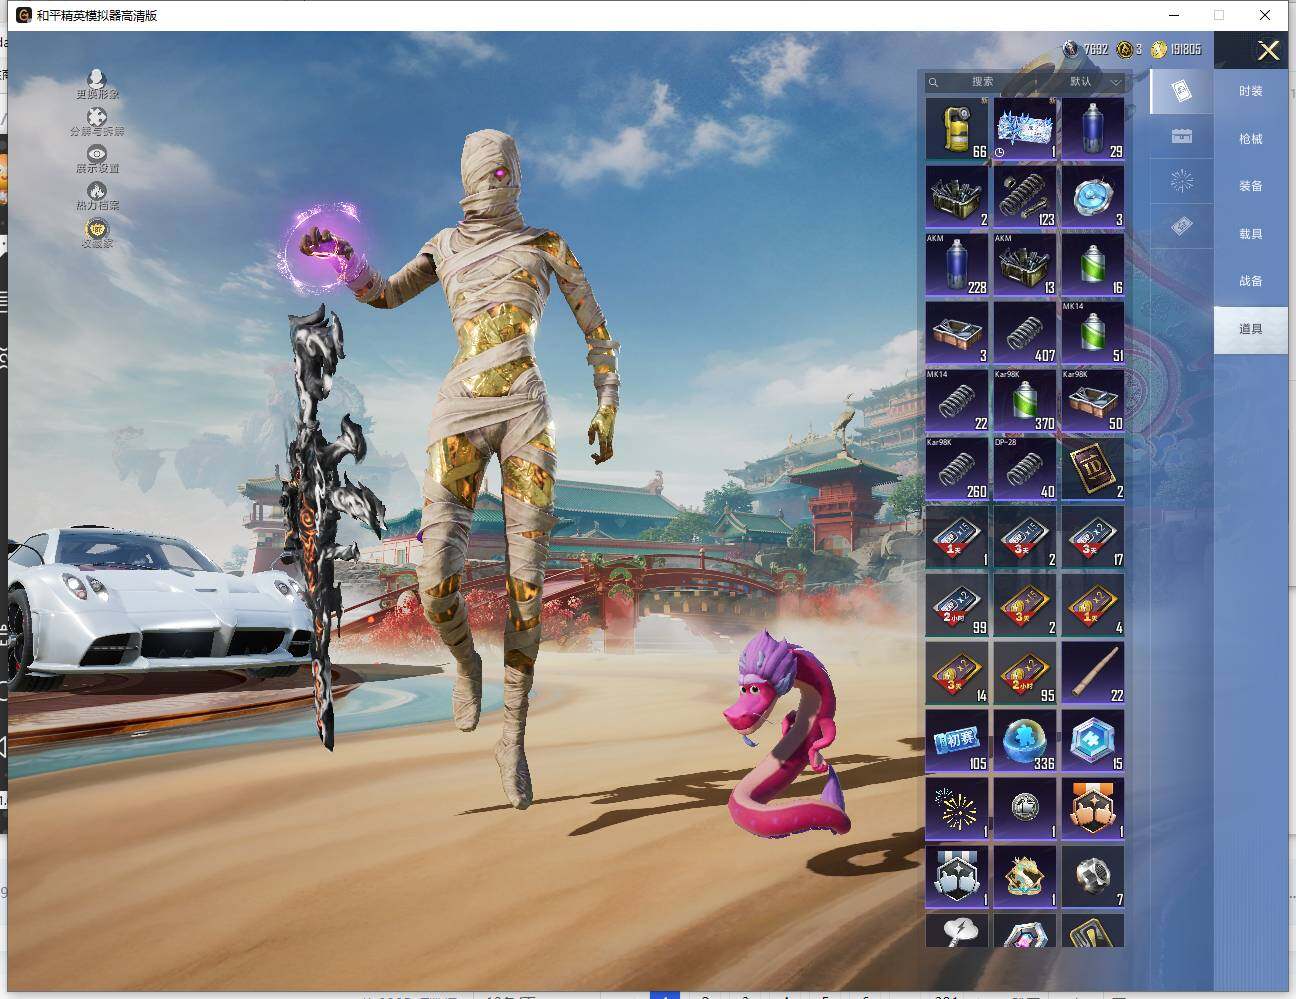Switch to the 装备 tab
1296x999 pixels.
1250,186
